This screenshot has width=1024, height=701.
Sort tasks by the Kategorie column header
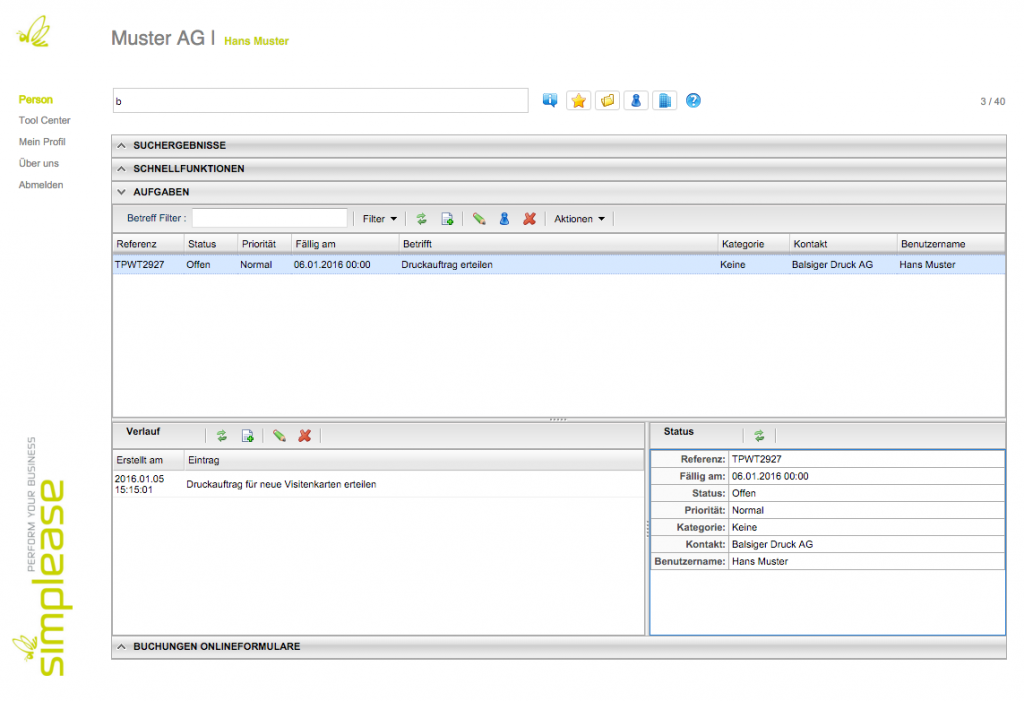[754, 244]
